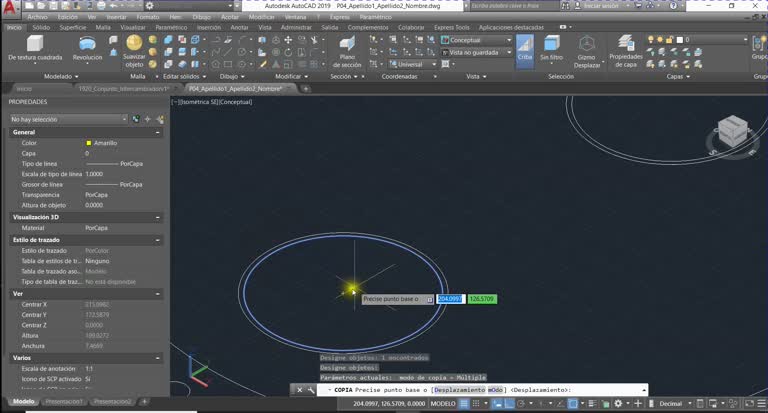Select the Revolución tool
768x413 pixels.
[87, 49]
